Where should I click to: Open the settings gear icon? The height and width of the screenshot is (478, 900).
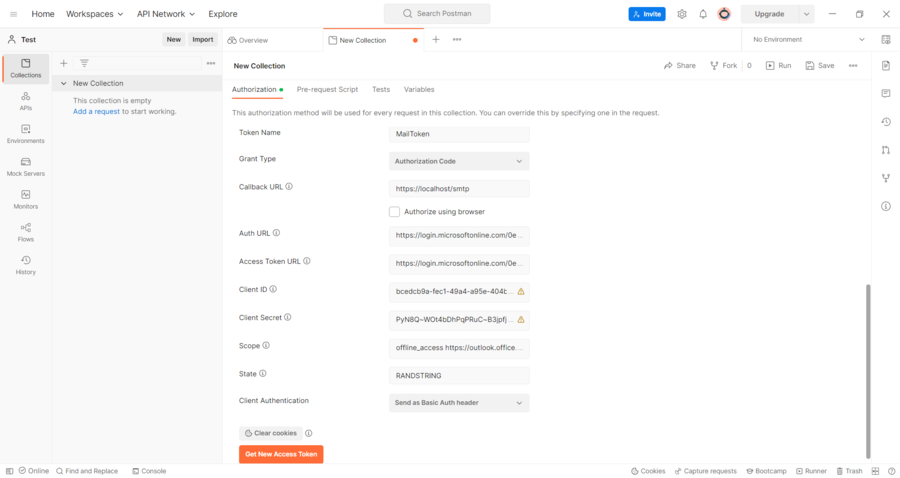681,14
